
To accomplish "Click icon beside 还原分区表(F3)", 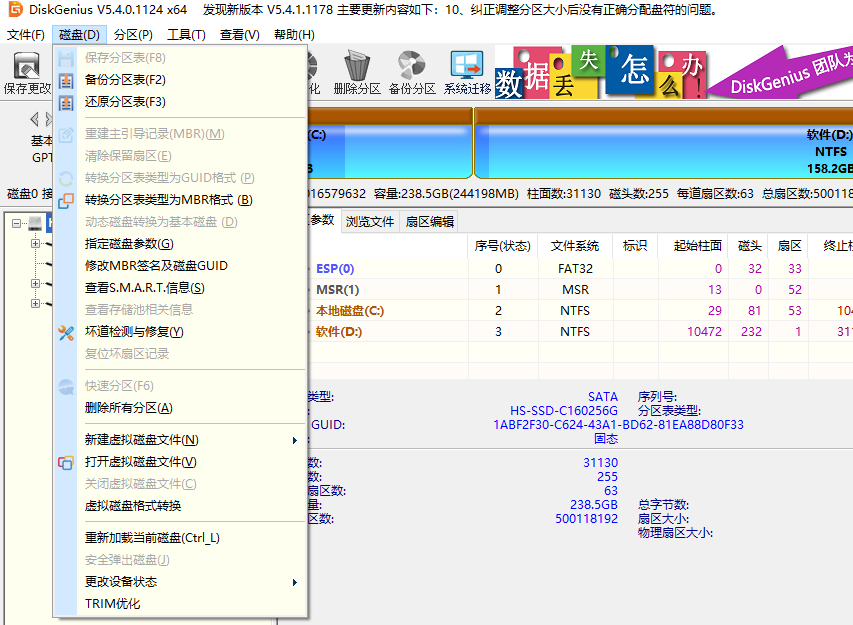I will [66, 102].
